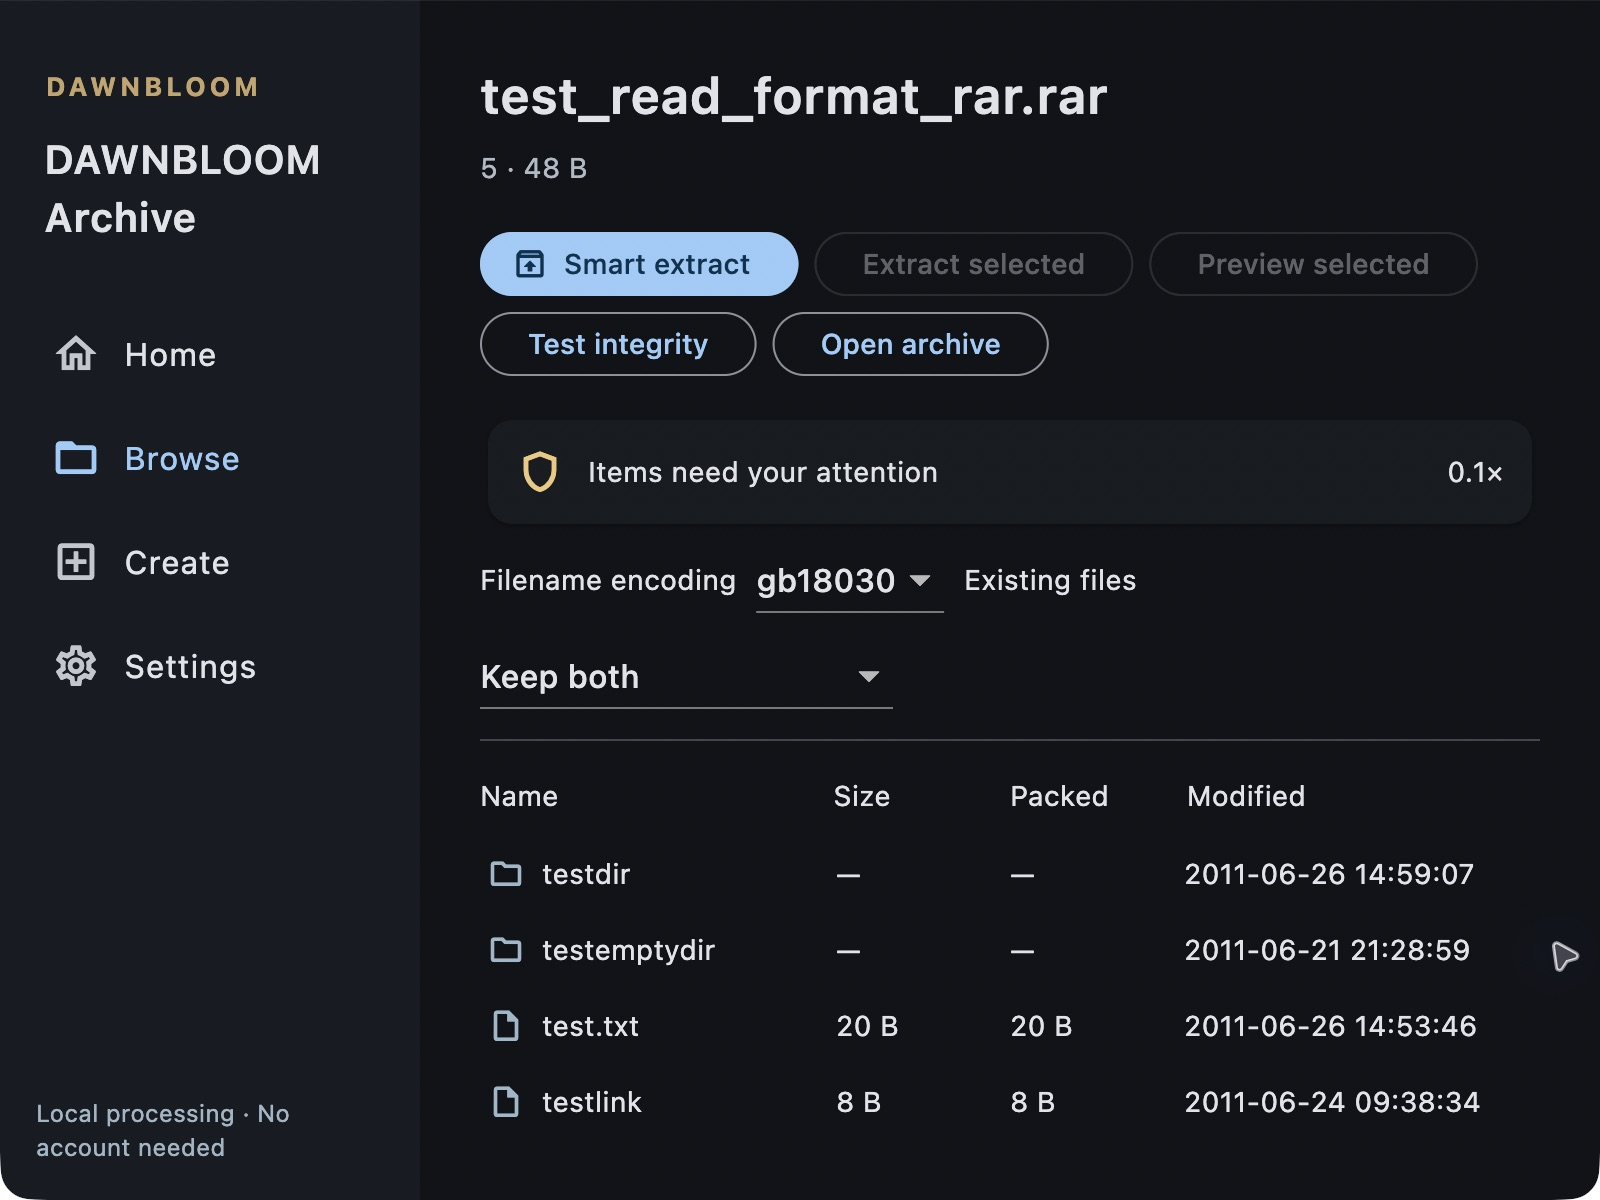Viewport: 1600px width, 1200px height.
Task: Click the DAWNBLOOM Archive app title
Action: point(183,189)
